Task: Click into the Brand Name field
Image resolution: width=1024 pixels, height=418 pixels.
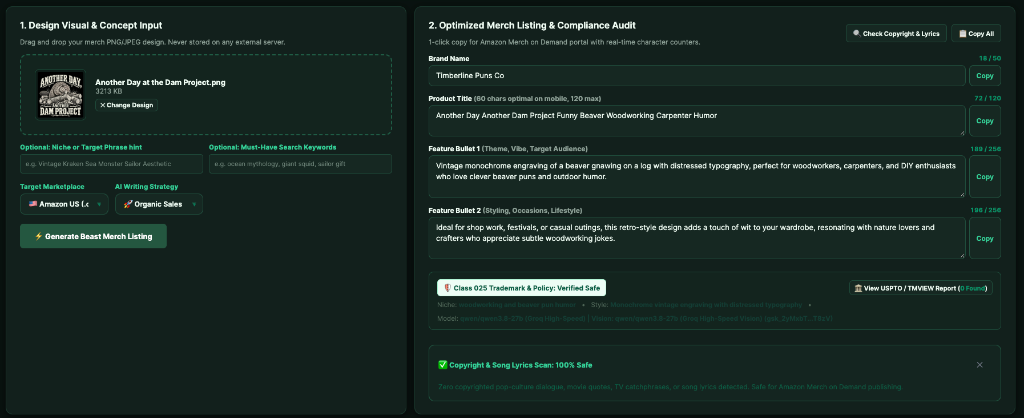Action: [x=697, y=75]
